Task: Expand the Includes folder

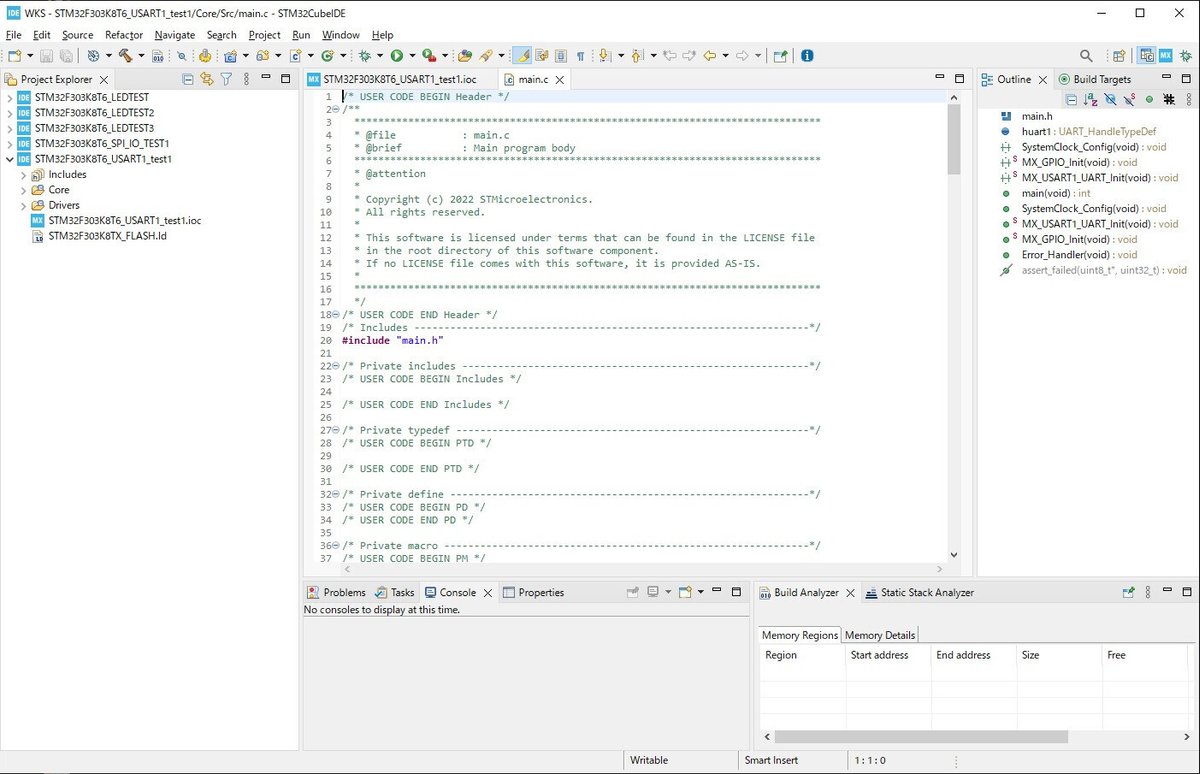Action: [24, 174]
